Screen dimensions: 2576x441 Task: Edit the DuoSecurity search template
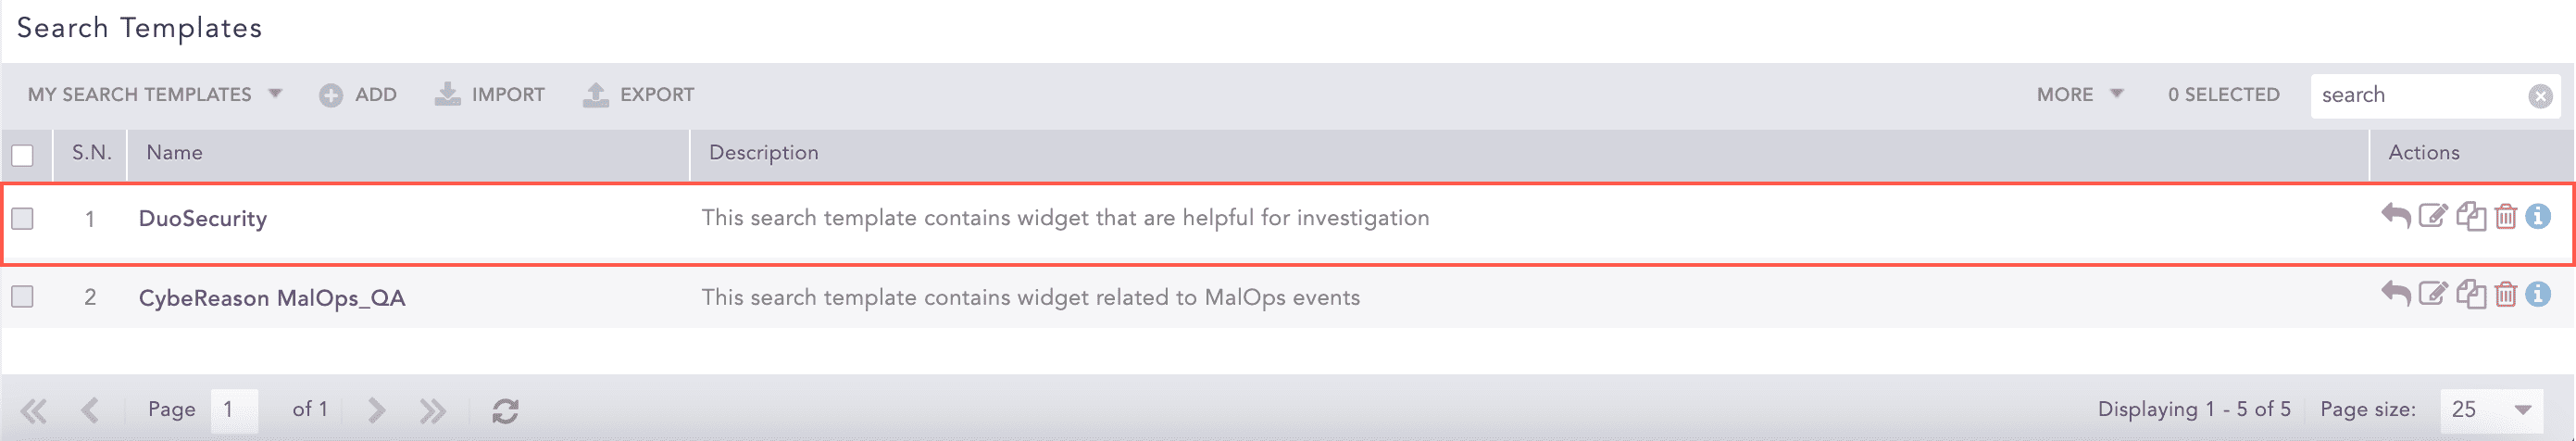click(2432, 216)
